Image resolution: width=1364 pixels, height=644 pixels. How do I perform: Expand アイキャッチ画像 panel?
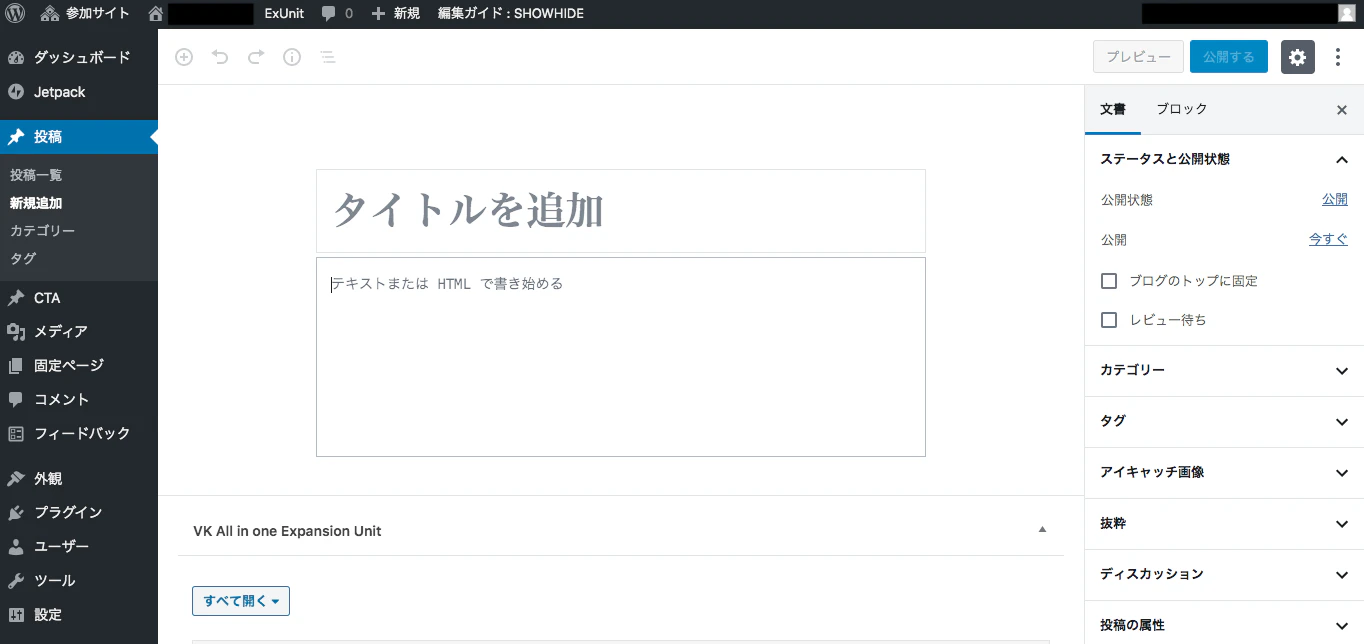pyautogui.click(x=1224, y=473)
